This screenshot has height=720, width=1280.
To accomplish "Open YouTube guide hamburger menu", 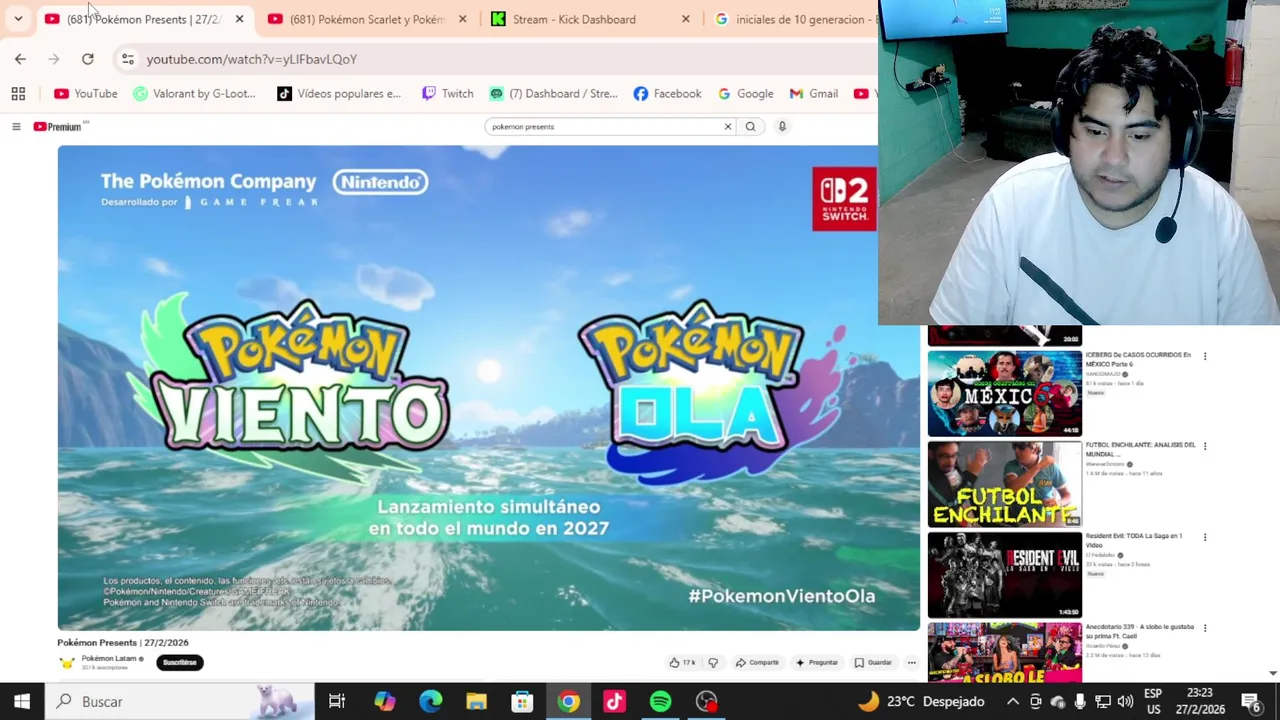I will pos(16,127).
